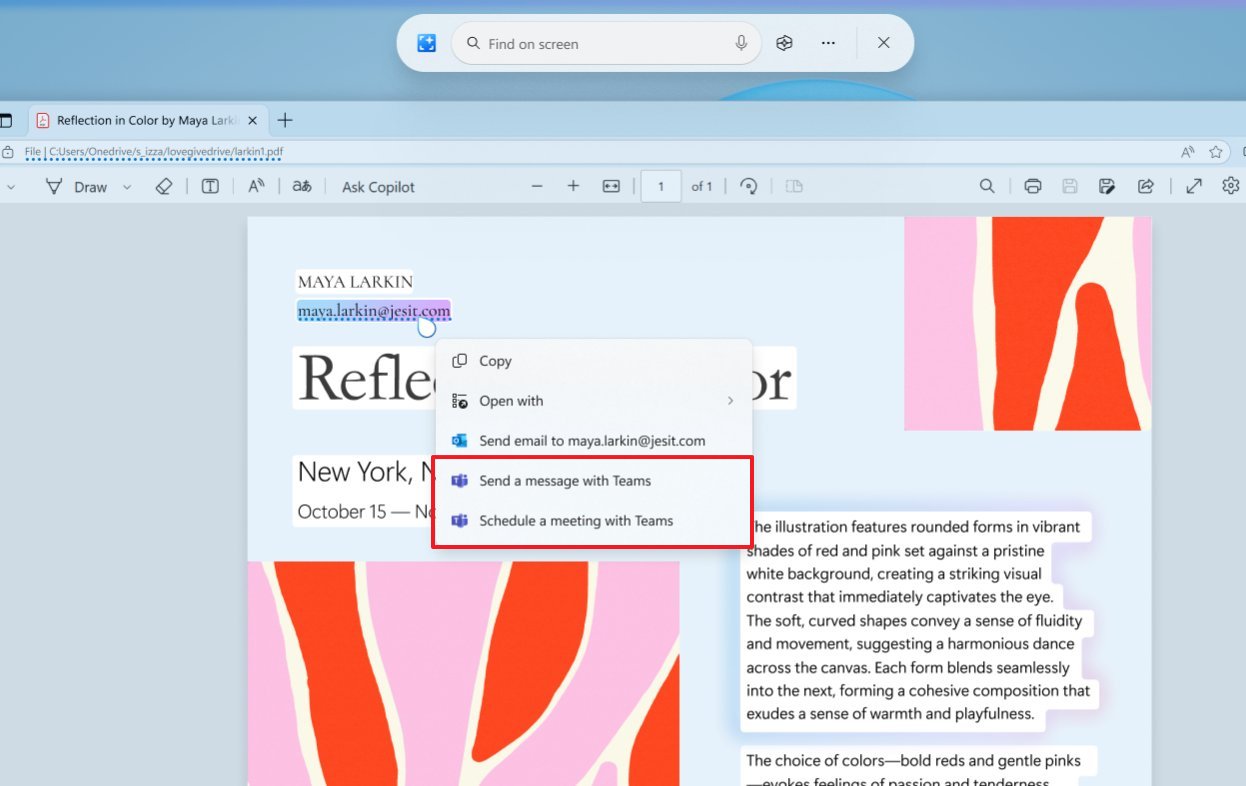
Task: Choose Send email to maya.larkin@jesit.com
Action: coord(594,441)
